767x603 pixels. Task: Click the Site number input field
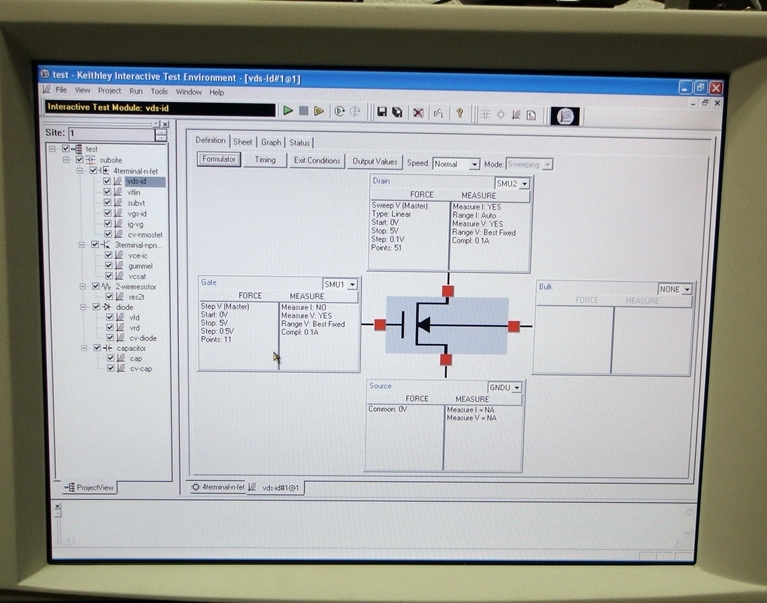point(111,133)
